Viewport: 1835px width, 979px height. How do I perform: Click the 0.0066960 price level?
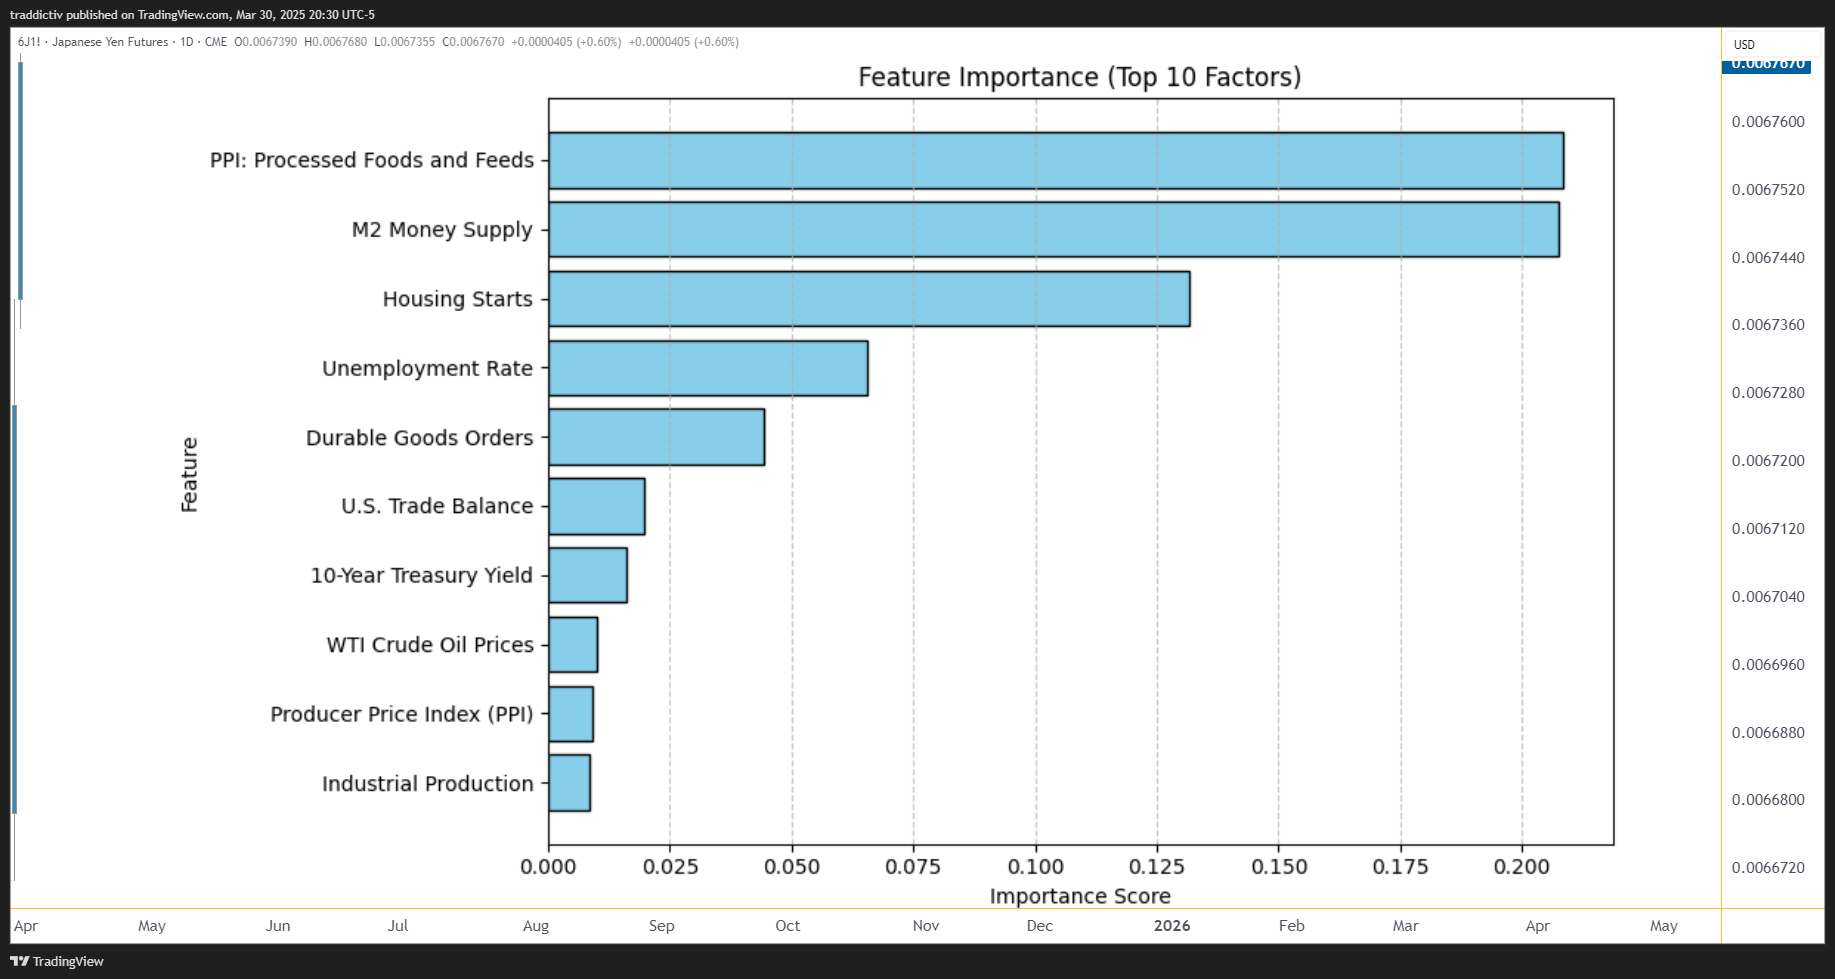click(x=1768, y=665)
